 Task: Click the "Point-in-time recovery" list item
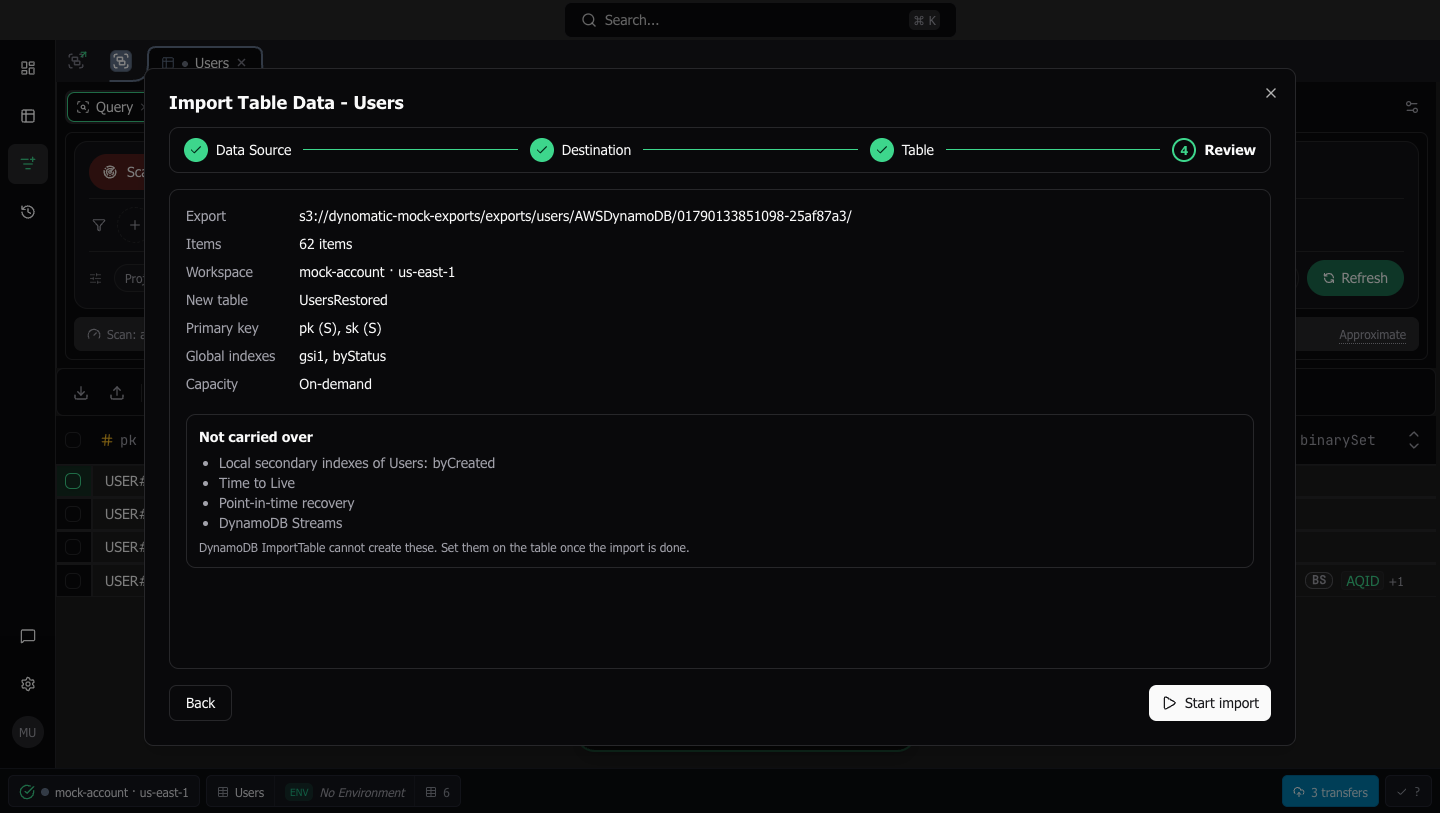click(286, 503)
